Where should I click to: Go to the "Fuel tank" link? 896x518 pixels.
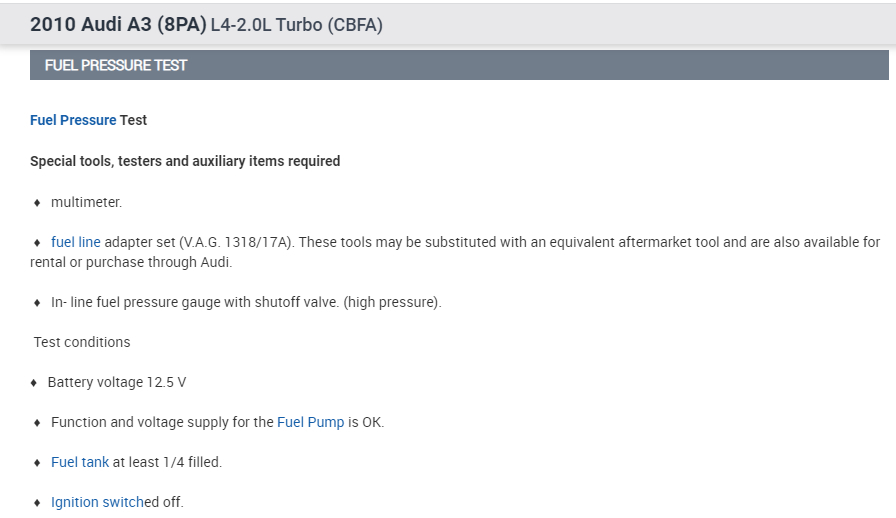pos(80,462)
